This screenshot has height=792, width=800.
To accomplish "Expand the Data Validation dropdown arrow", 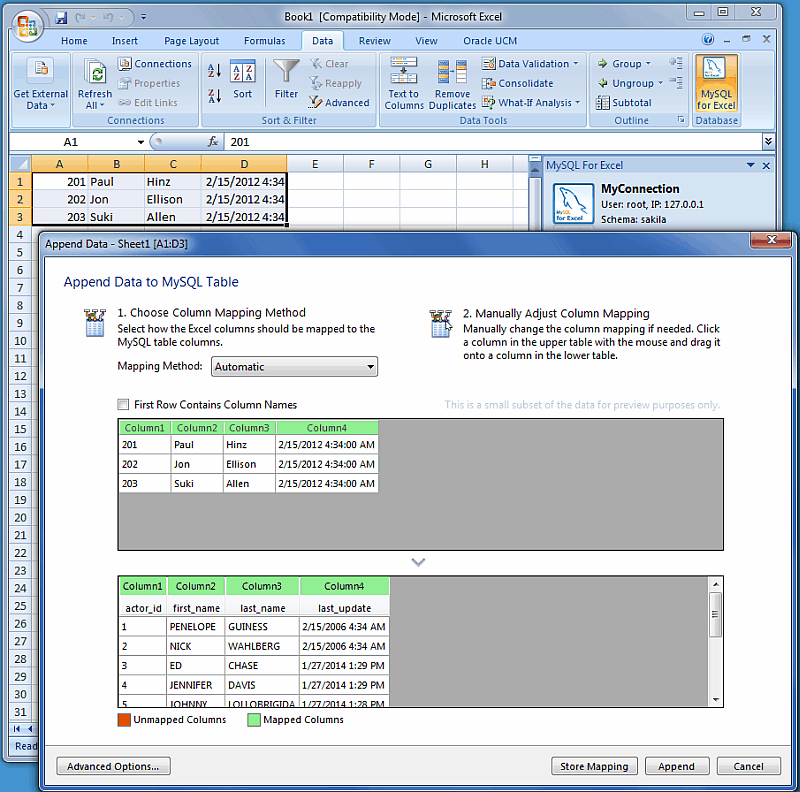I will click(x=576, y=64).
